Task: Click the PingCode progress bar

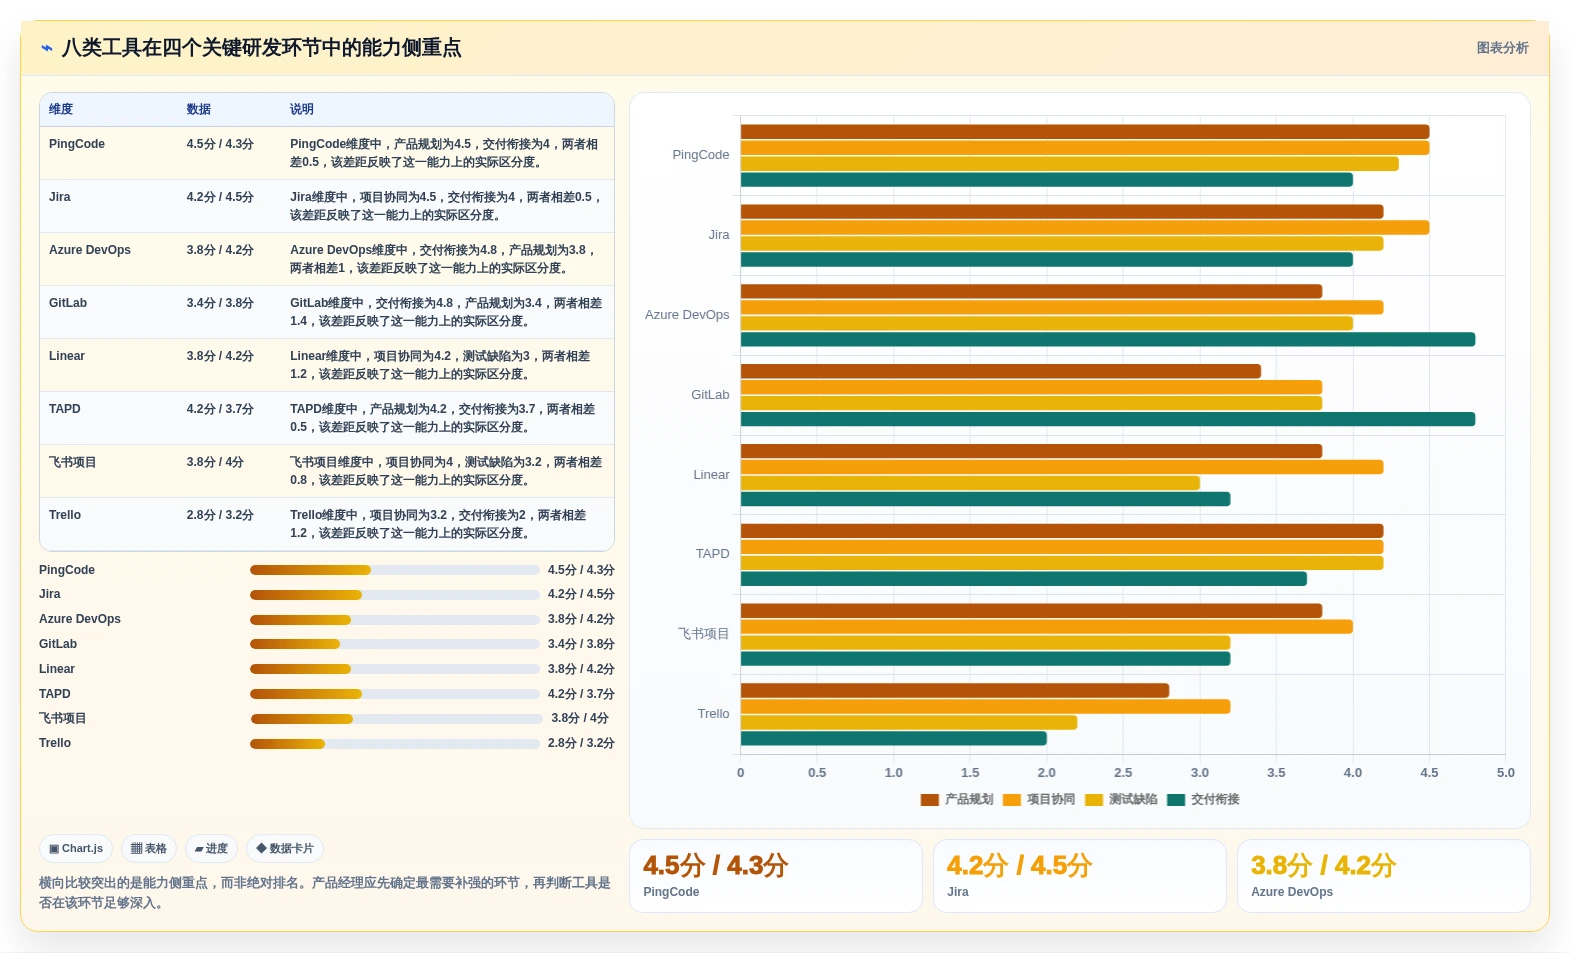Action: click(x=394, y=570)
